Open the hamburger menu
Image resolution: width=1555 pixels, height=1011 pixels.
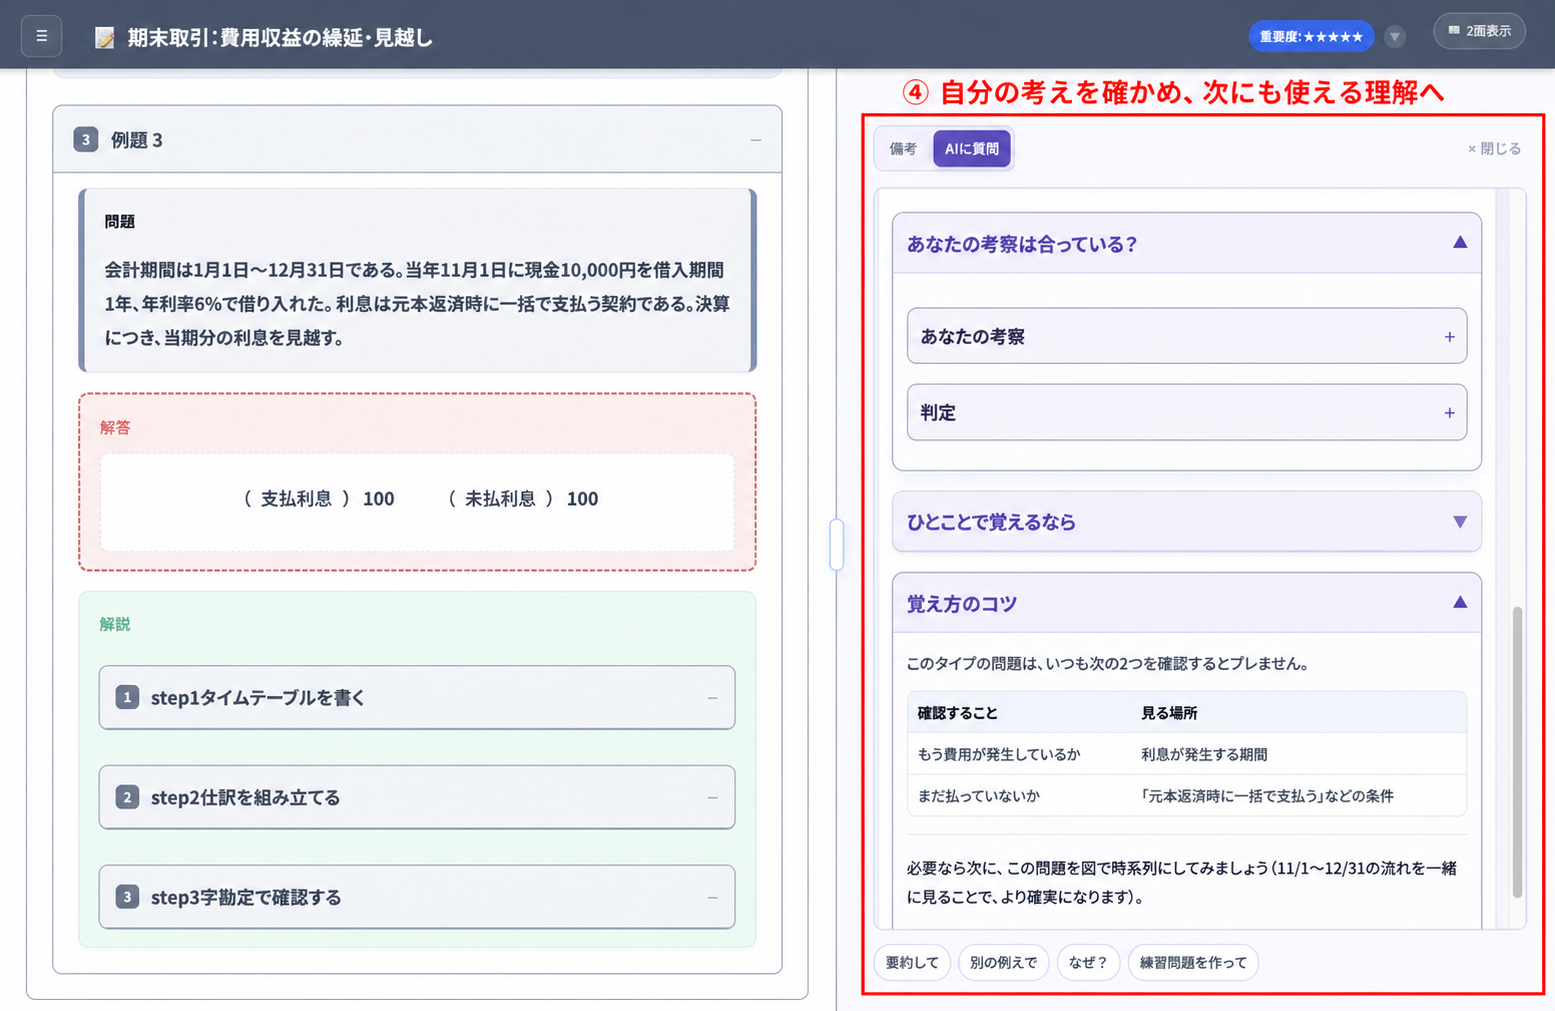point(41,36)
